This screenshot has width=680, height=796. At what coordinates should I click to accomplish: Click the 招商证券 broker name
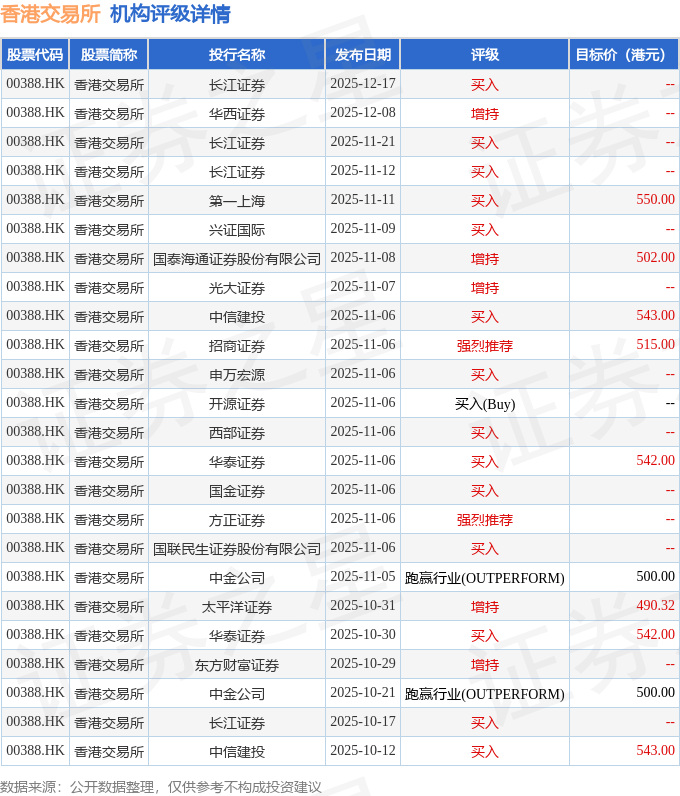[x=237, y=345]
